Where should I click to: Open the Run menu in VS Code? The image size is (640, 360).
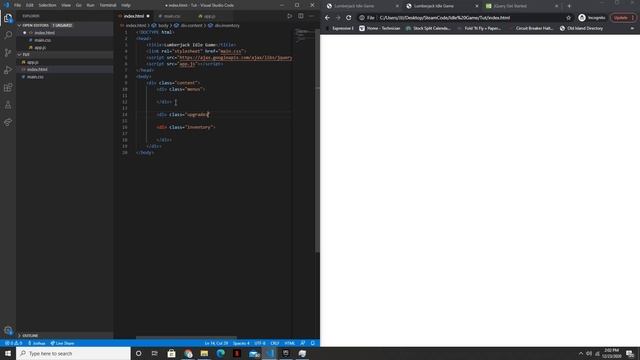coord(90,5)
